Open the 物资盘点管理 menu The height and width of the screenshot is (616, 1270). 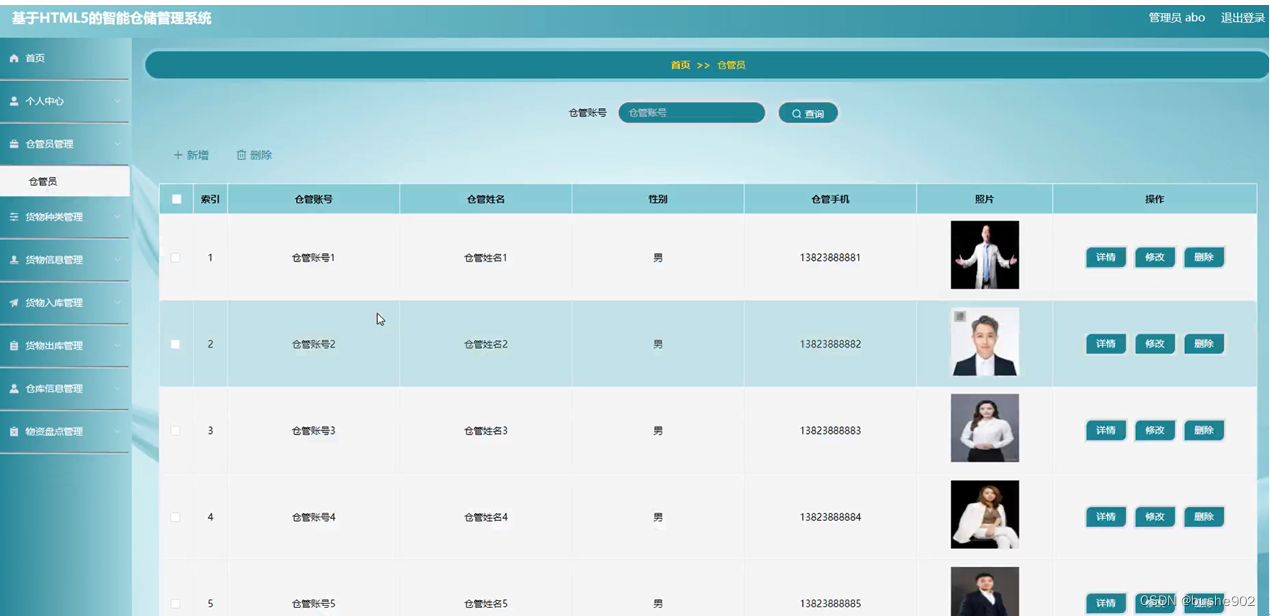coord(64,432)
